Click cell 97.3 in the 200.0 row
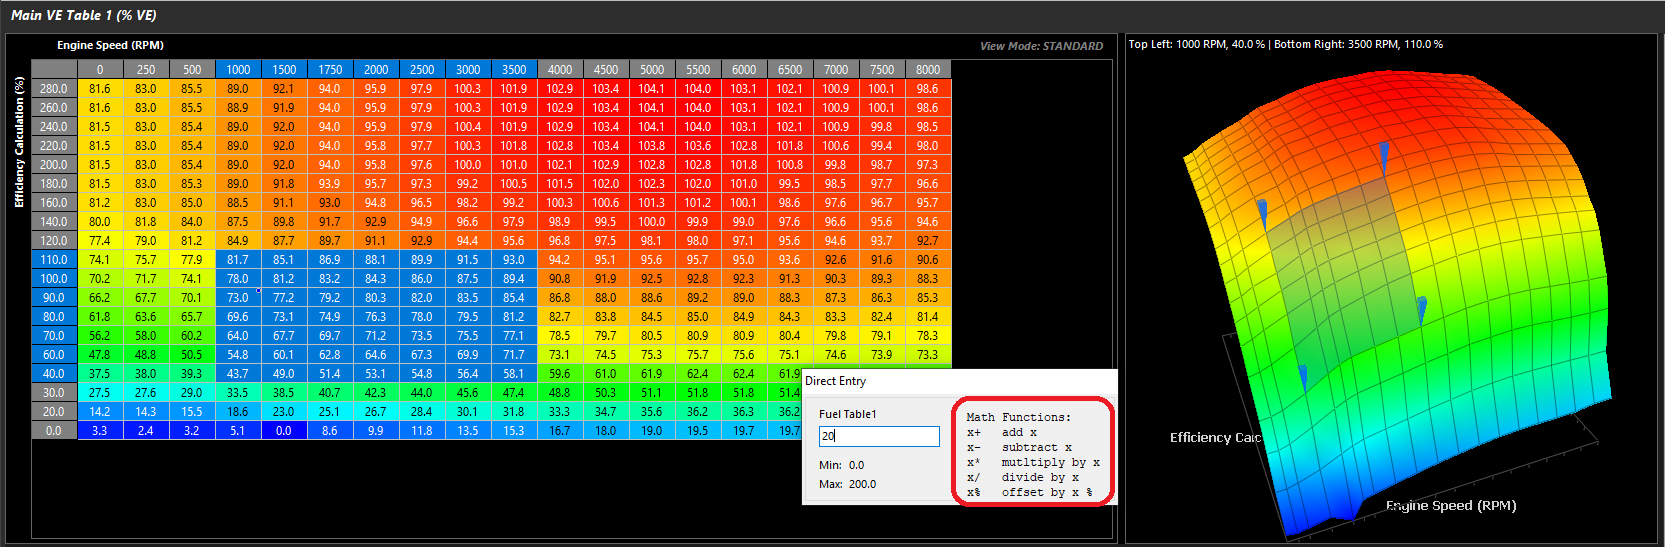This screenshot has height=547, width=1665. pyautogui.click(x=928, y=164)
